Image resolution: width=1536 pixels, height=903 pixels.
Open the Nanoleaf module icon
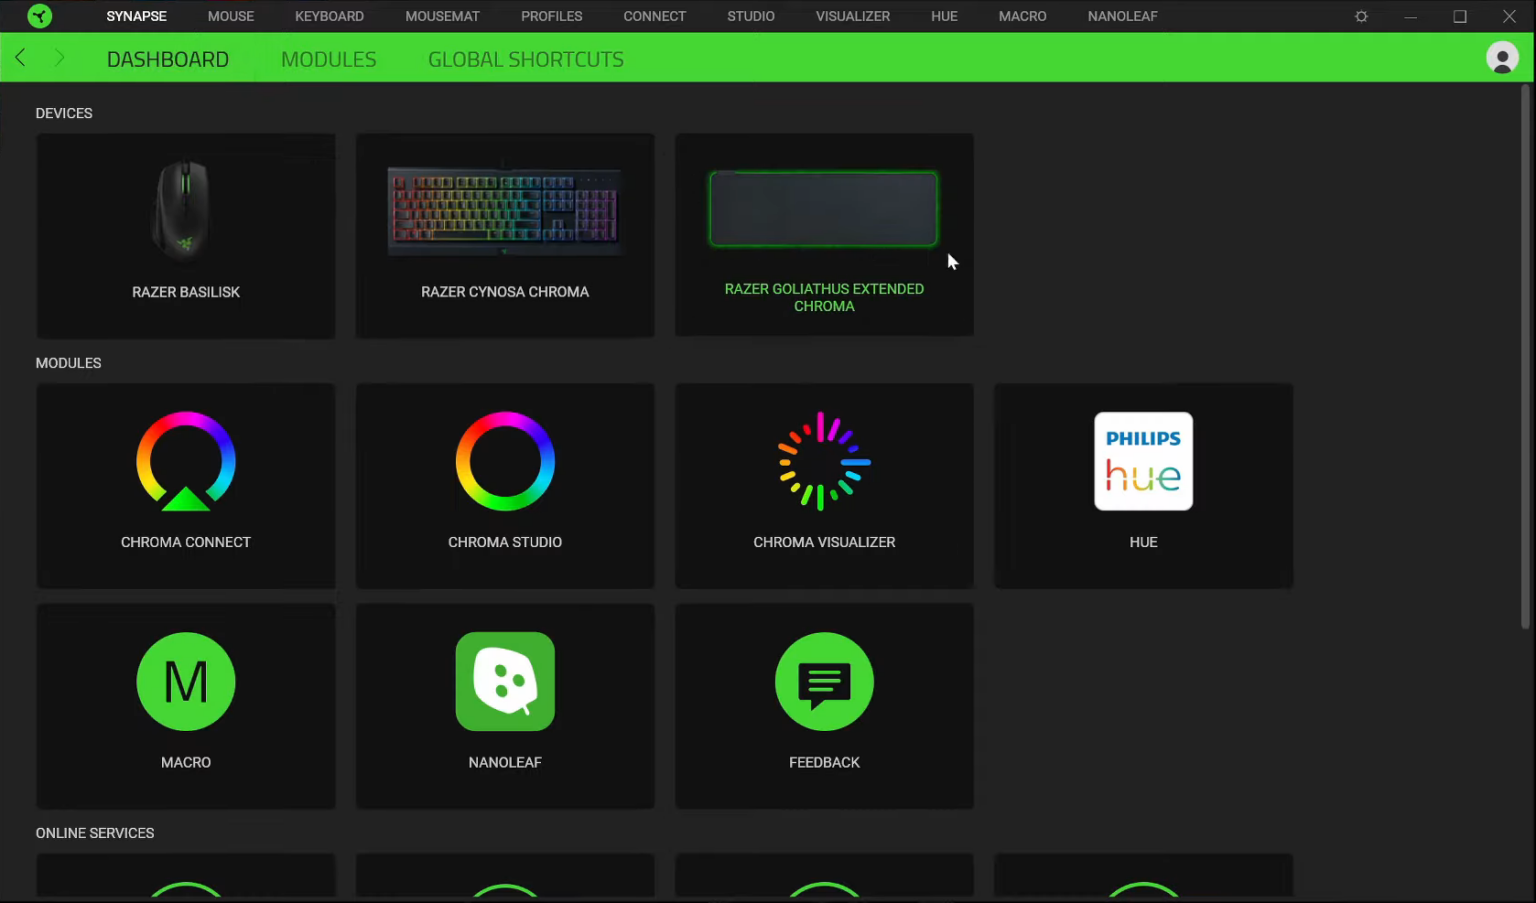click(x=505, y=681)
